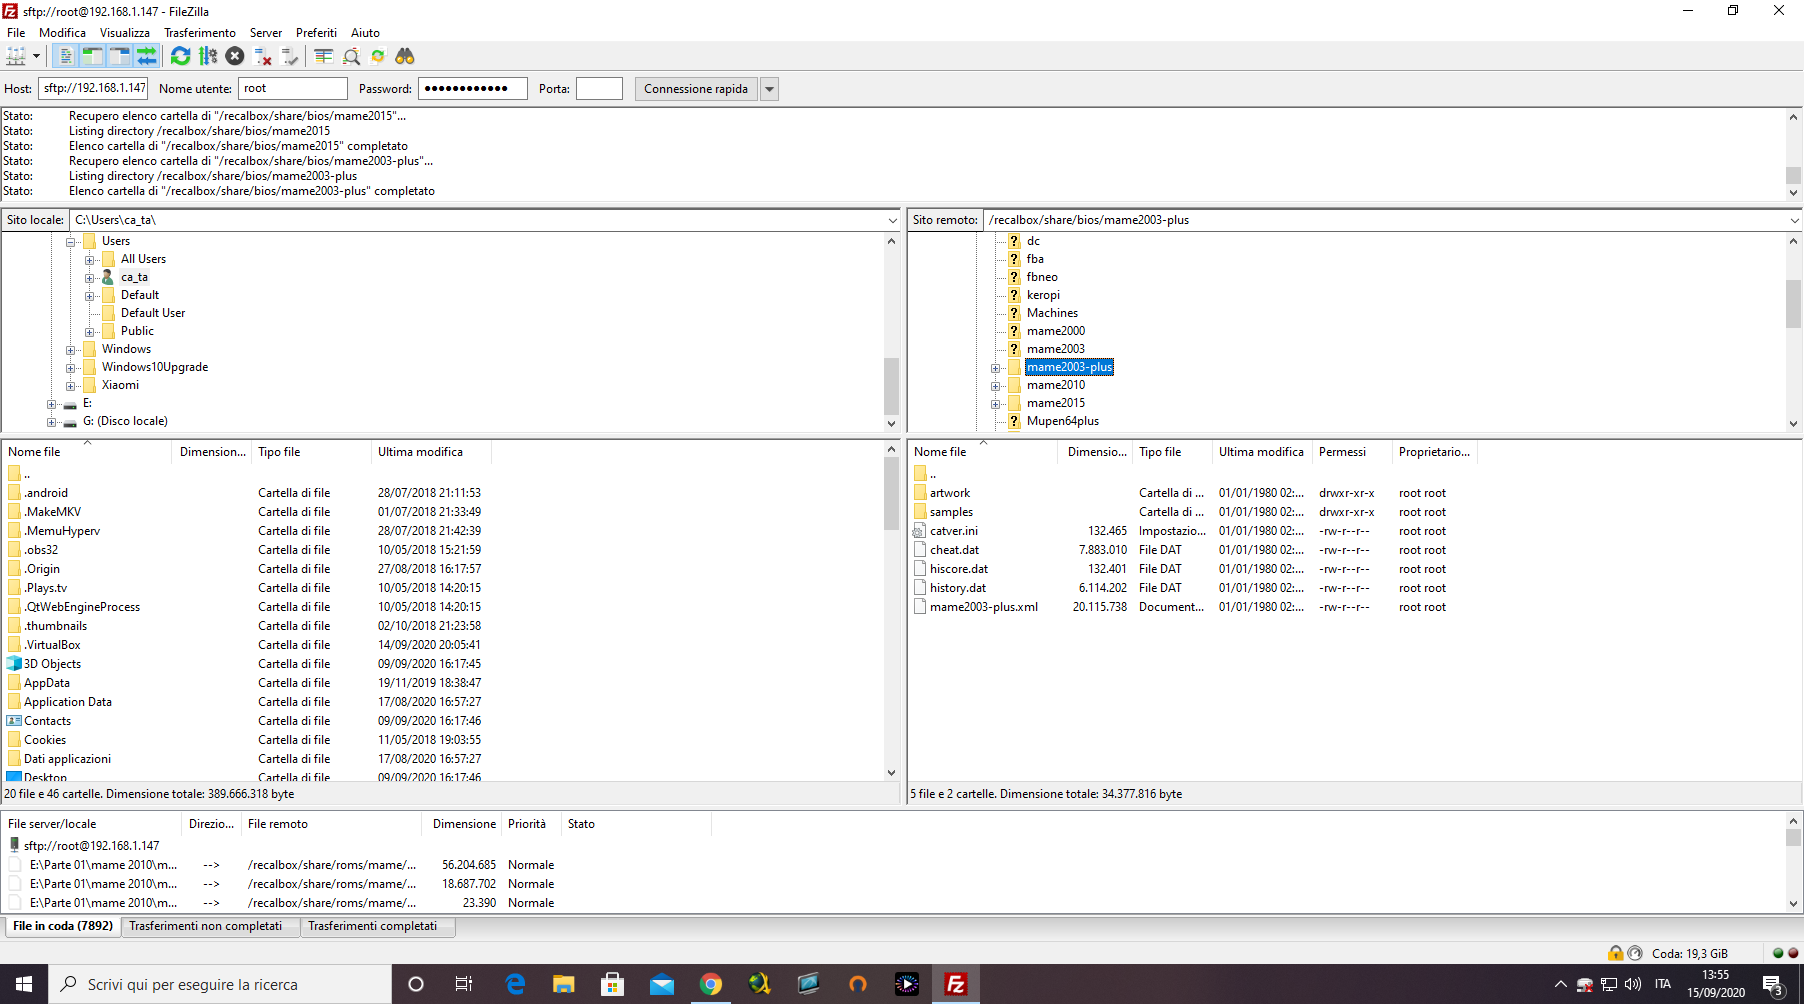1804x1004 pixels.
Task: Reconnect to the last server
Action: click(289, 56)
